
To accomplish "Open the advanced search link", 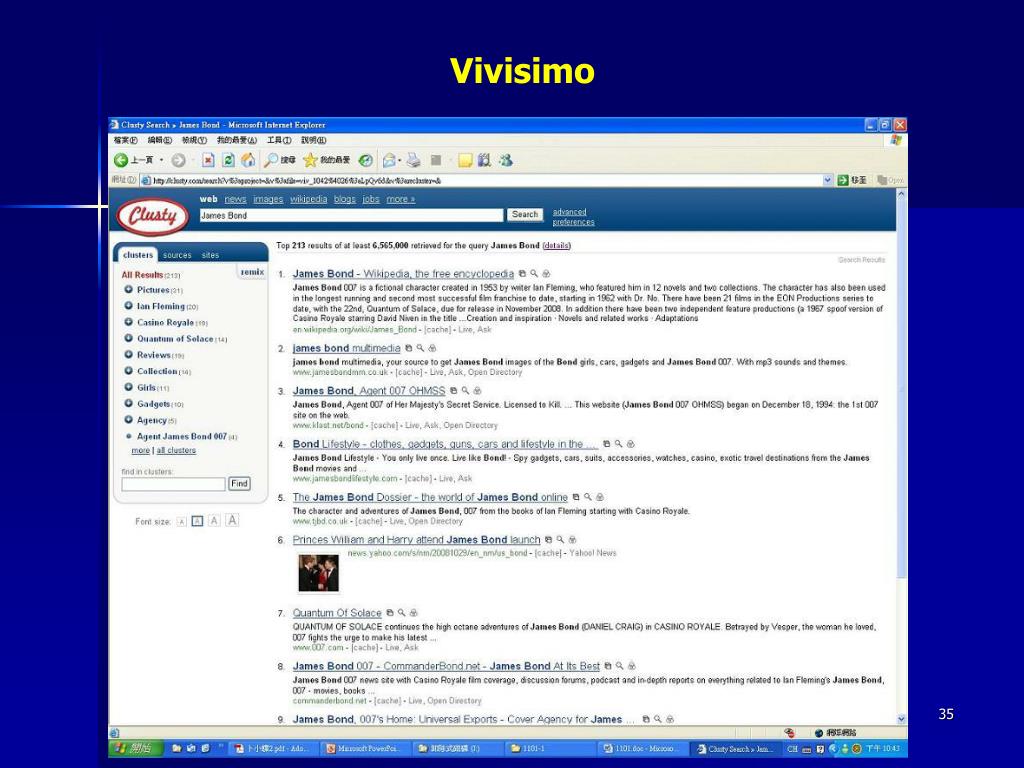I will (x=569, y=212).
